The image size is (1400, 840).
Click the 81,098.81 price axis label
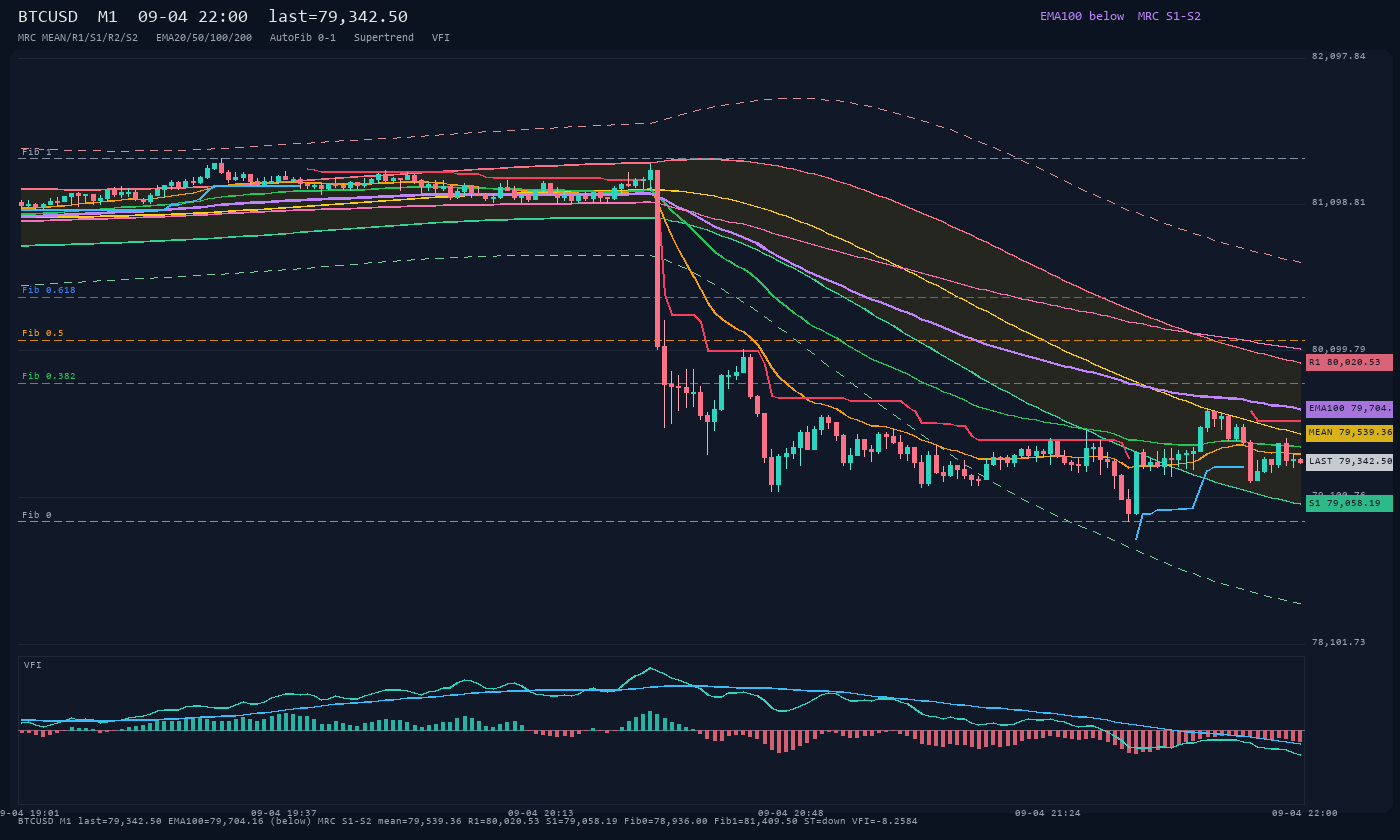1338,202
